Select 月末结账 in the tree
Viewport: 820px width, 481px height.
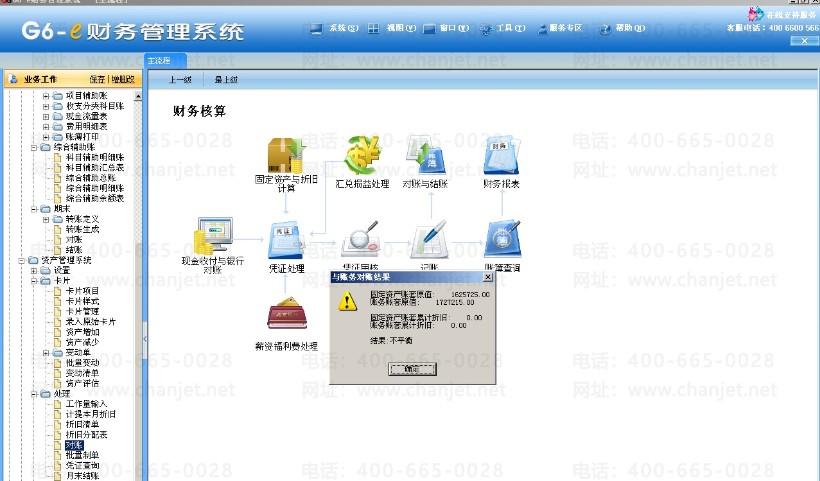coord(82,476)
